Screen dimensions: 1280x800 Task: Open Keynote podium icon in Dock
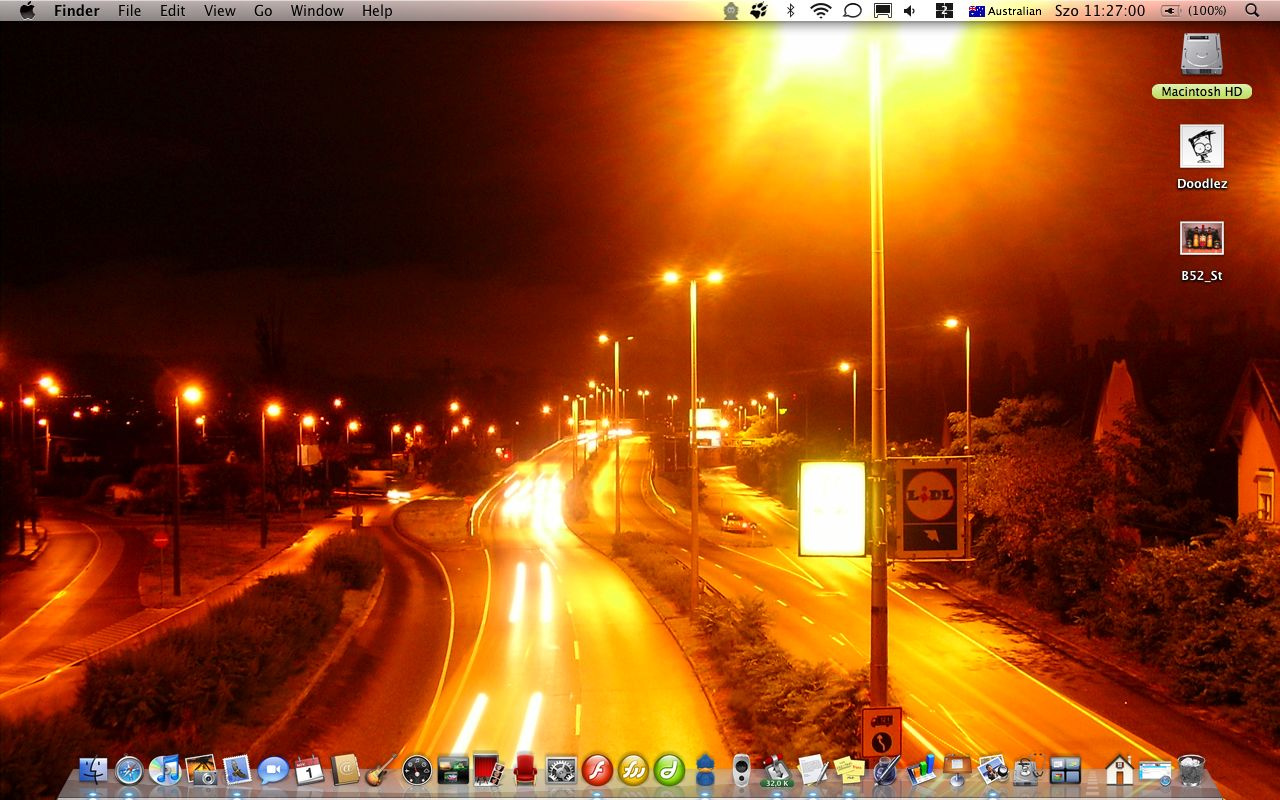tap(957, 769)
